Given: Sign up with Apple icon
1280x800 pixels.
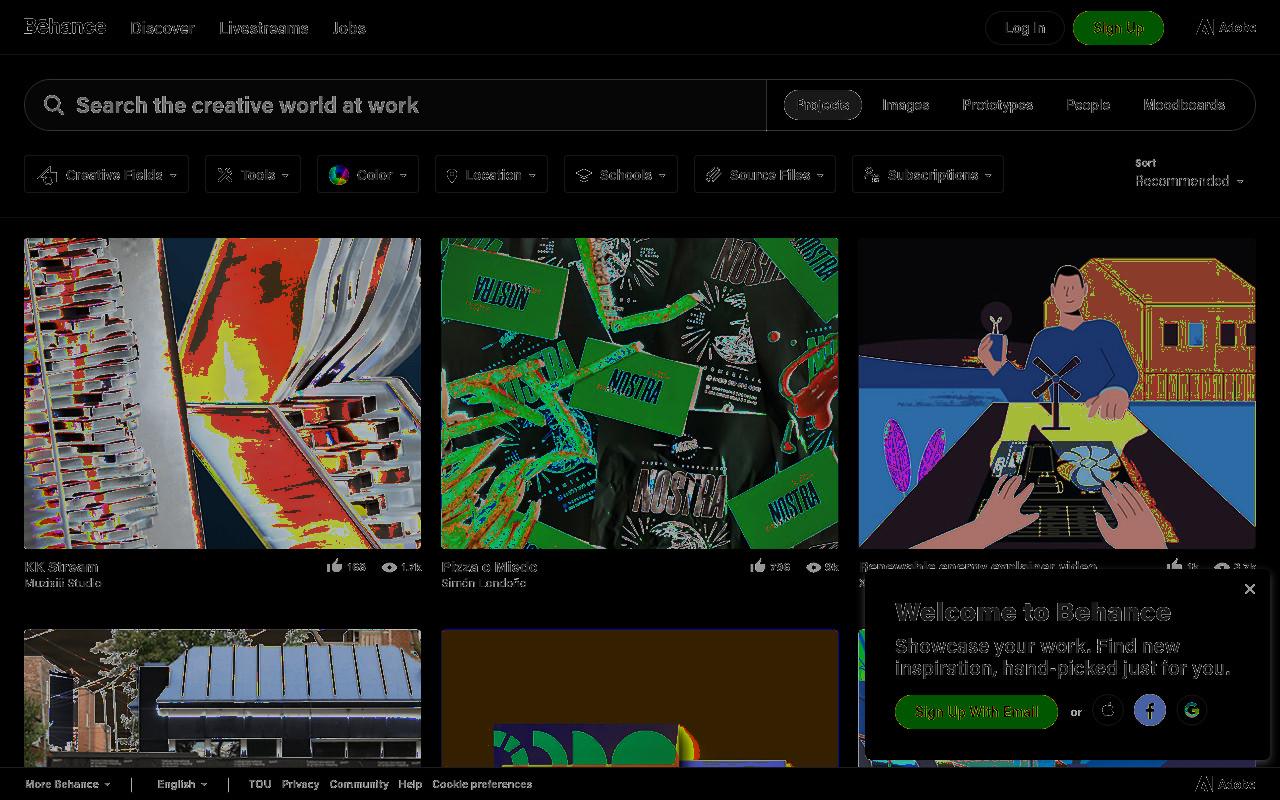Looking at the screenshot, I should point(1108,711).
